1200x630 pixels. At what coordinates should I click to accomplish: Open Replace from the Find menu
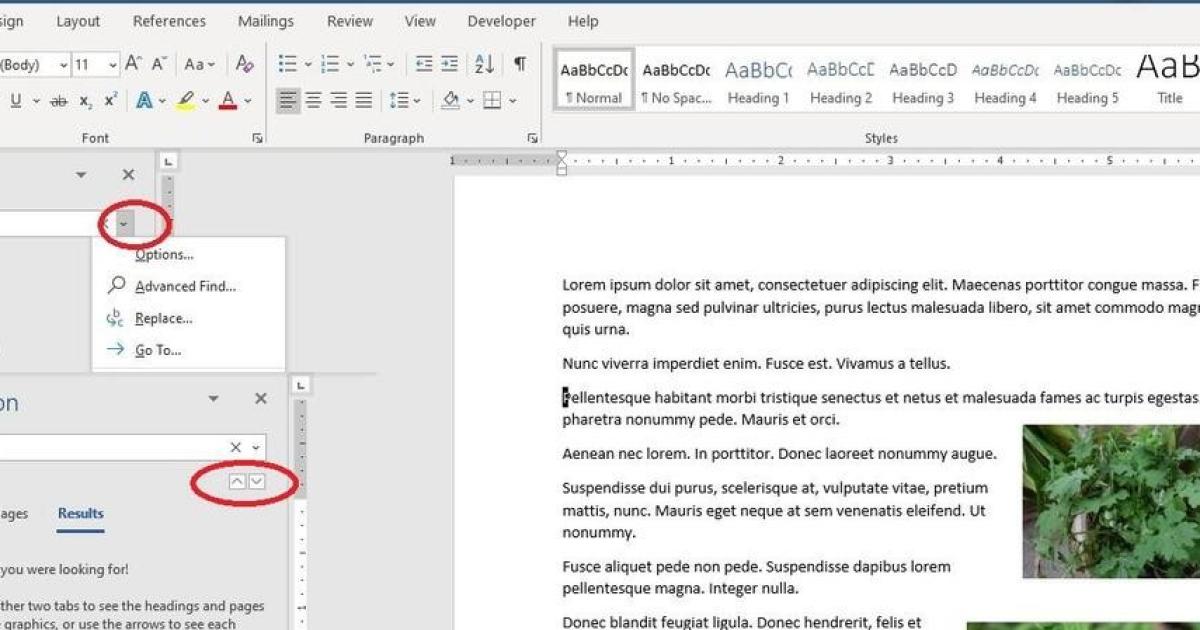click(162, 318)
